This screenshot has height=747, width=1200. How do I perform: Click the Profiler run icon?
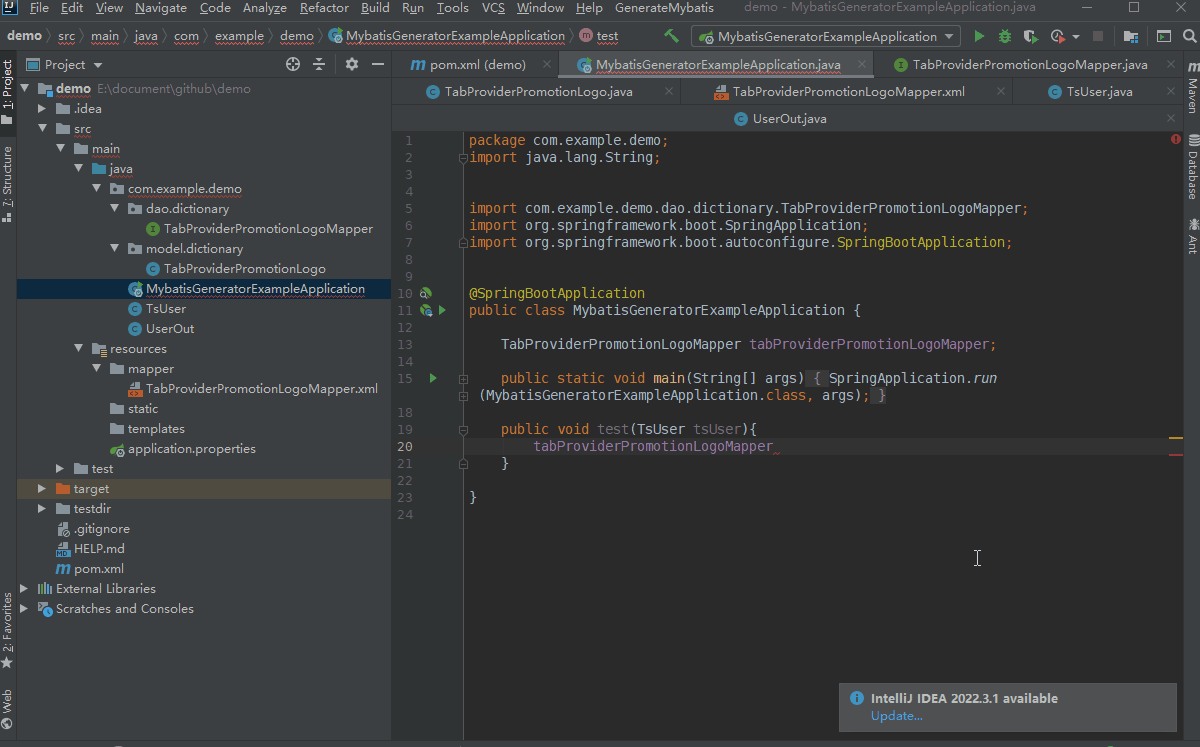[1058, 36]
